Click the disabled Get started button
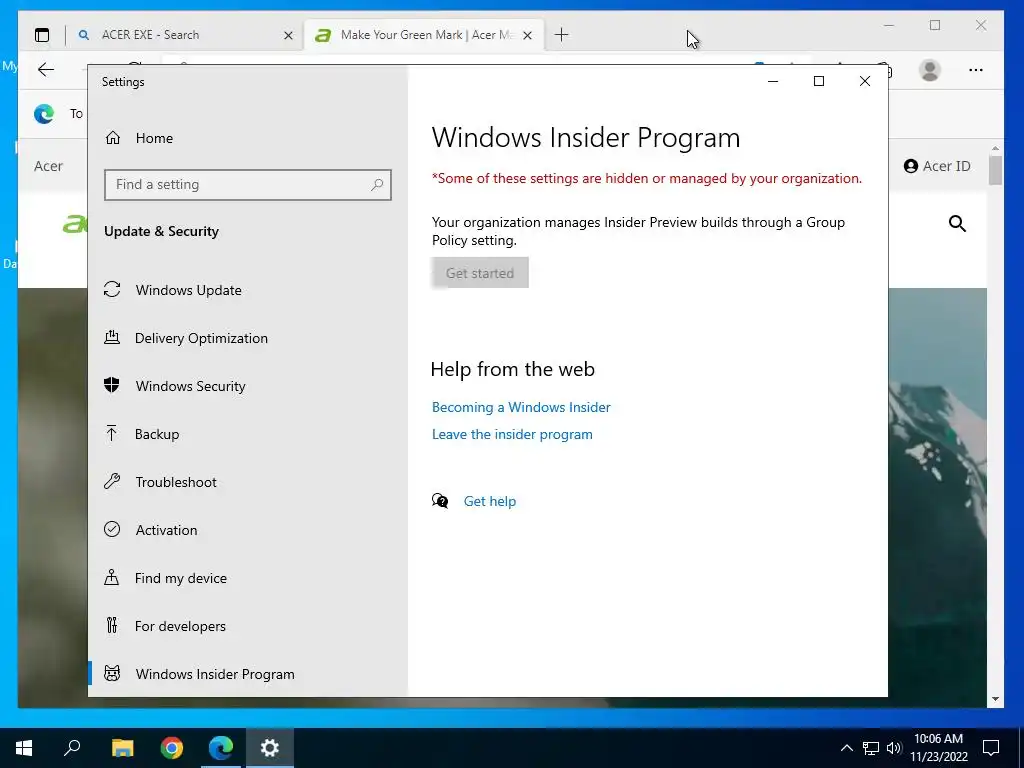The image size is (1024, 768). coord(480,273)
